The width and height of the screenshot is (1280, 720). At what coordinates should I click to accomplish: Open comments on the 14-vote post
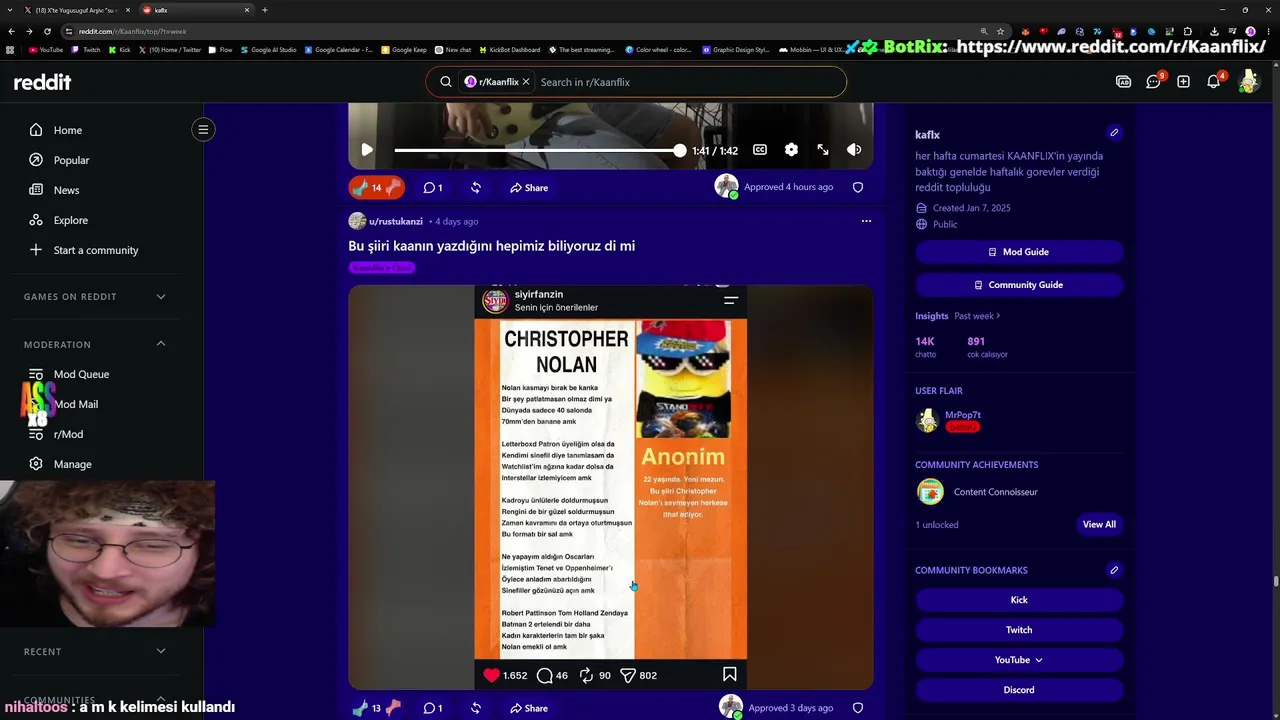432,187
